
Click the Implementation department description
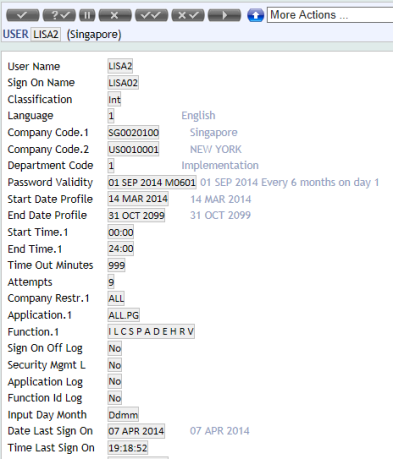click(220, 165)
